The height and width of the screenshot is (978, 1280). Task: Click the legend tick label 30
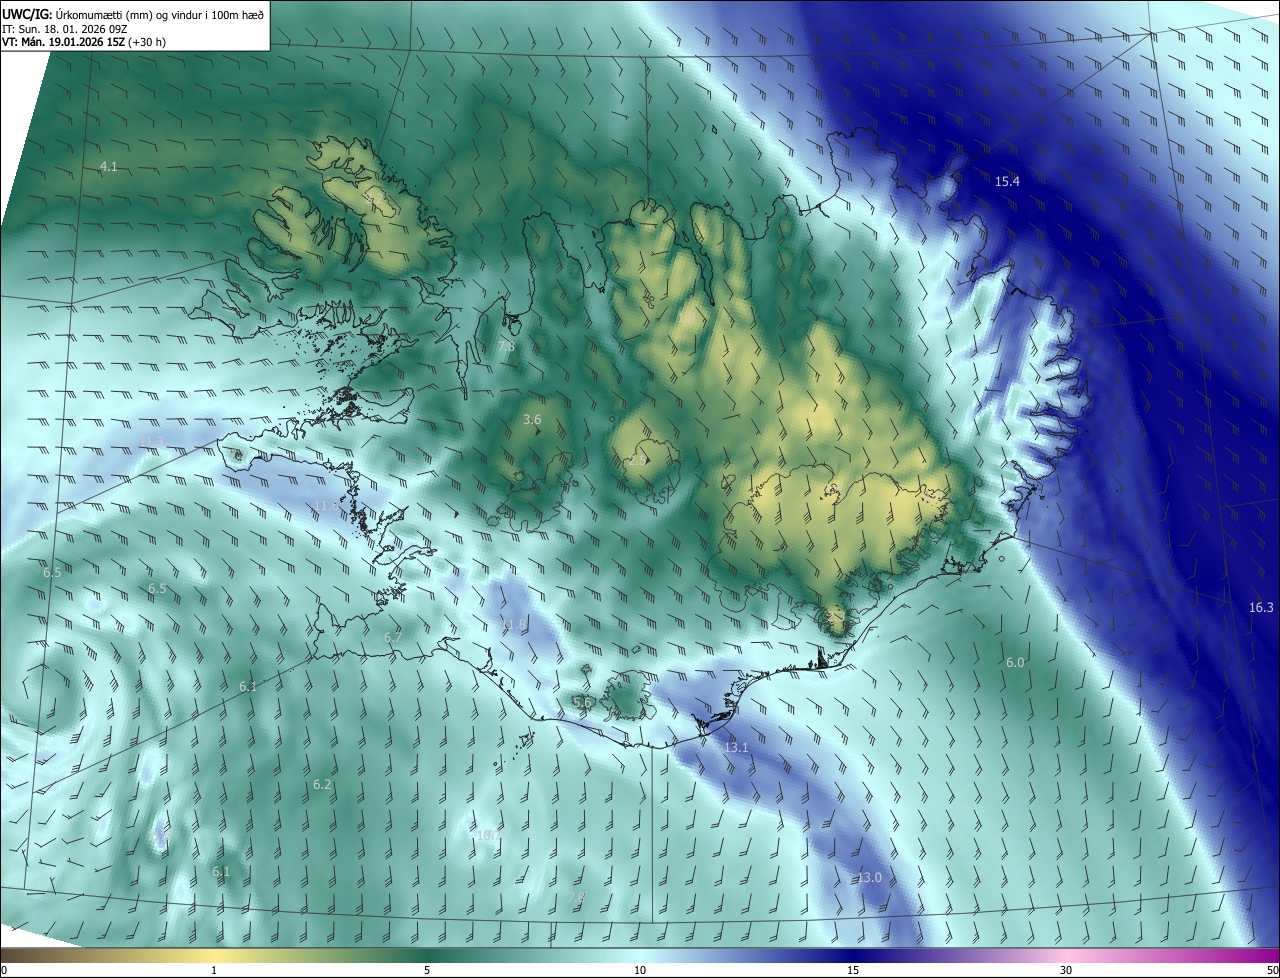click(x=1066, y=970)
